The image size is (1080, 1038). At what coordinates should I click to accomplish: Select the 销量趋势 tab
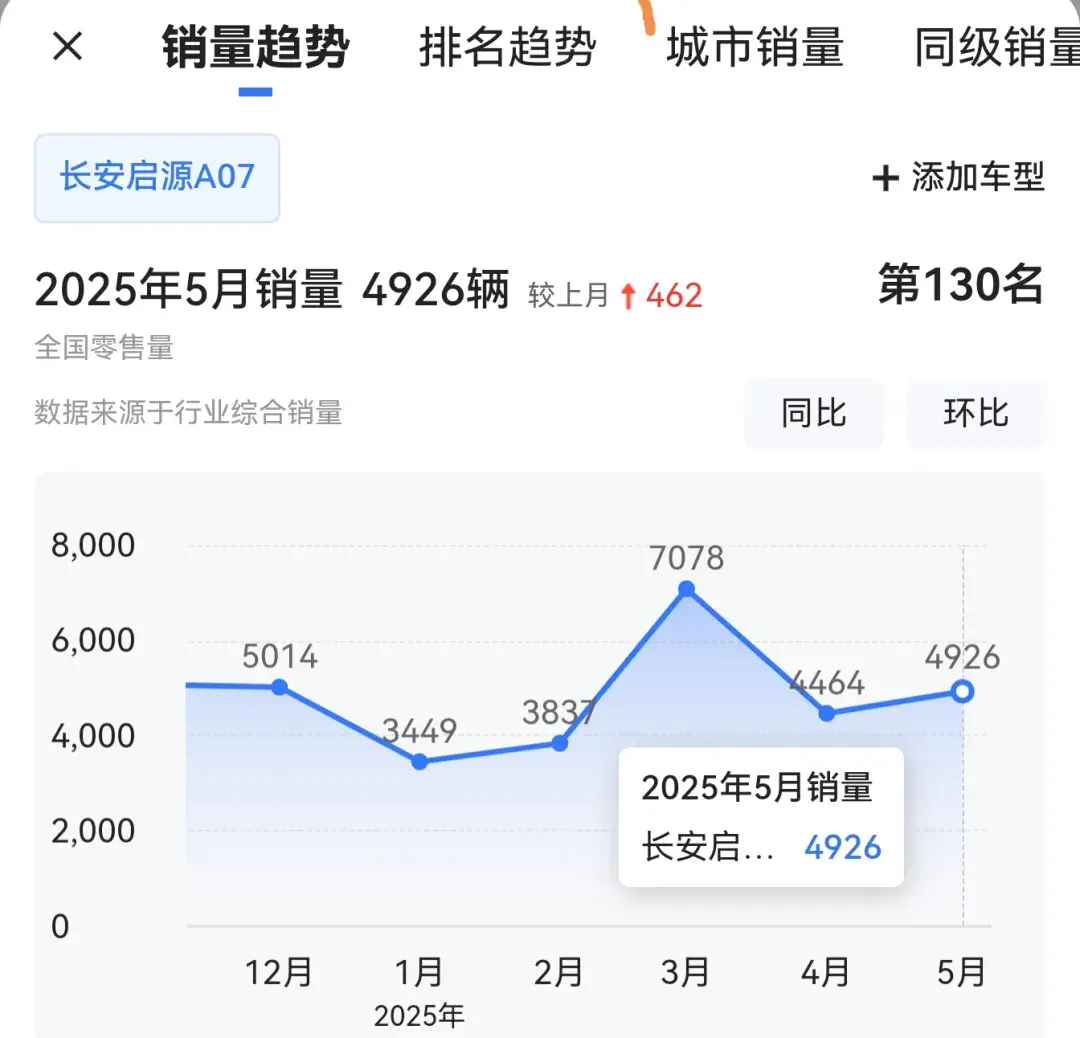point(256,48)
